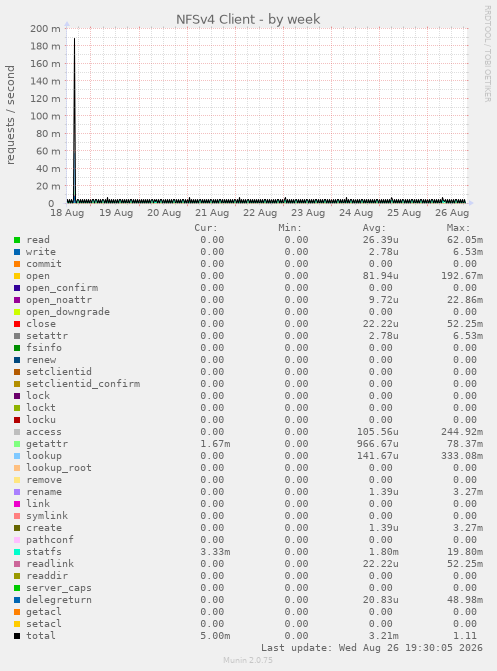Click the Munin 2.0.75 footer text
The height and width of the screenshot is (671, 497).
[248, 660]
